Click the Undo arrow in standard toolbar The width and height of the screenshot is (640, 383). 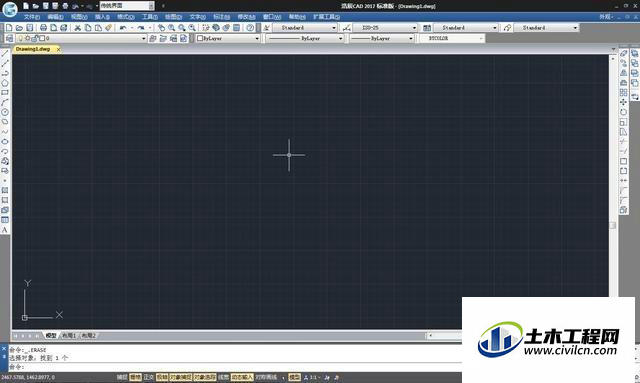pos(123,28)
